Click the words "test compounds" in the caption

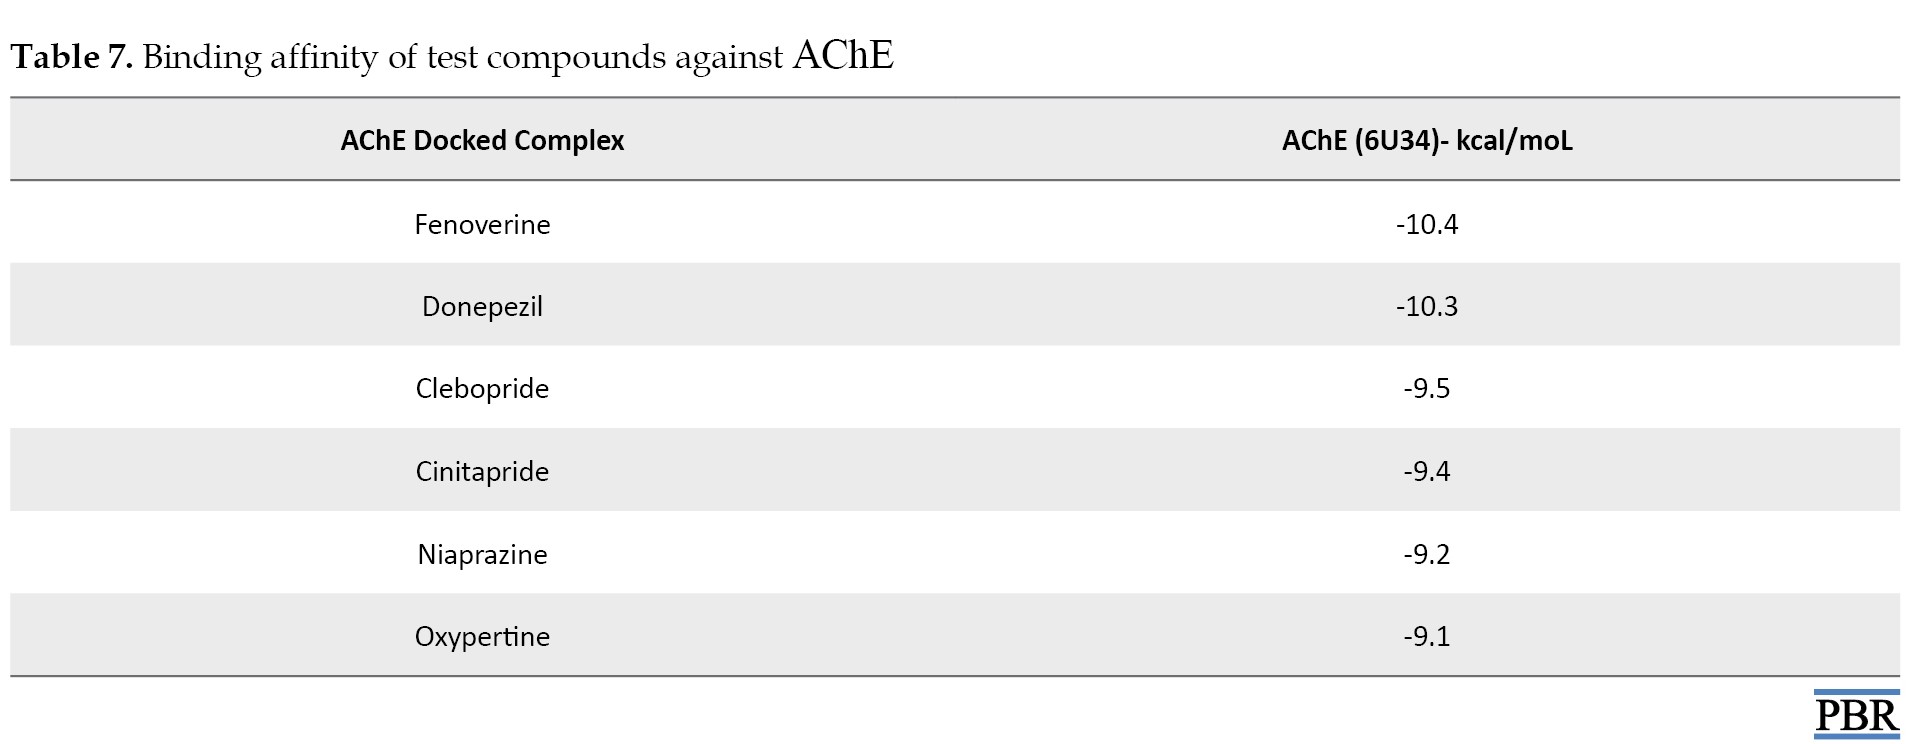click(x=546, y=58)
